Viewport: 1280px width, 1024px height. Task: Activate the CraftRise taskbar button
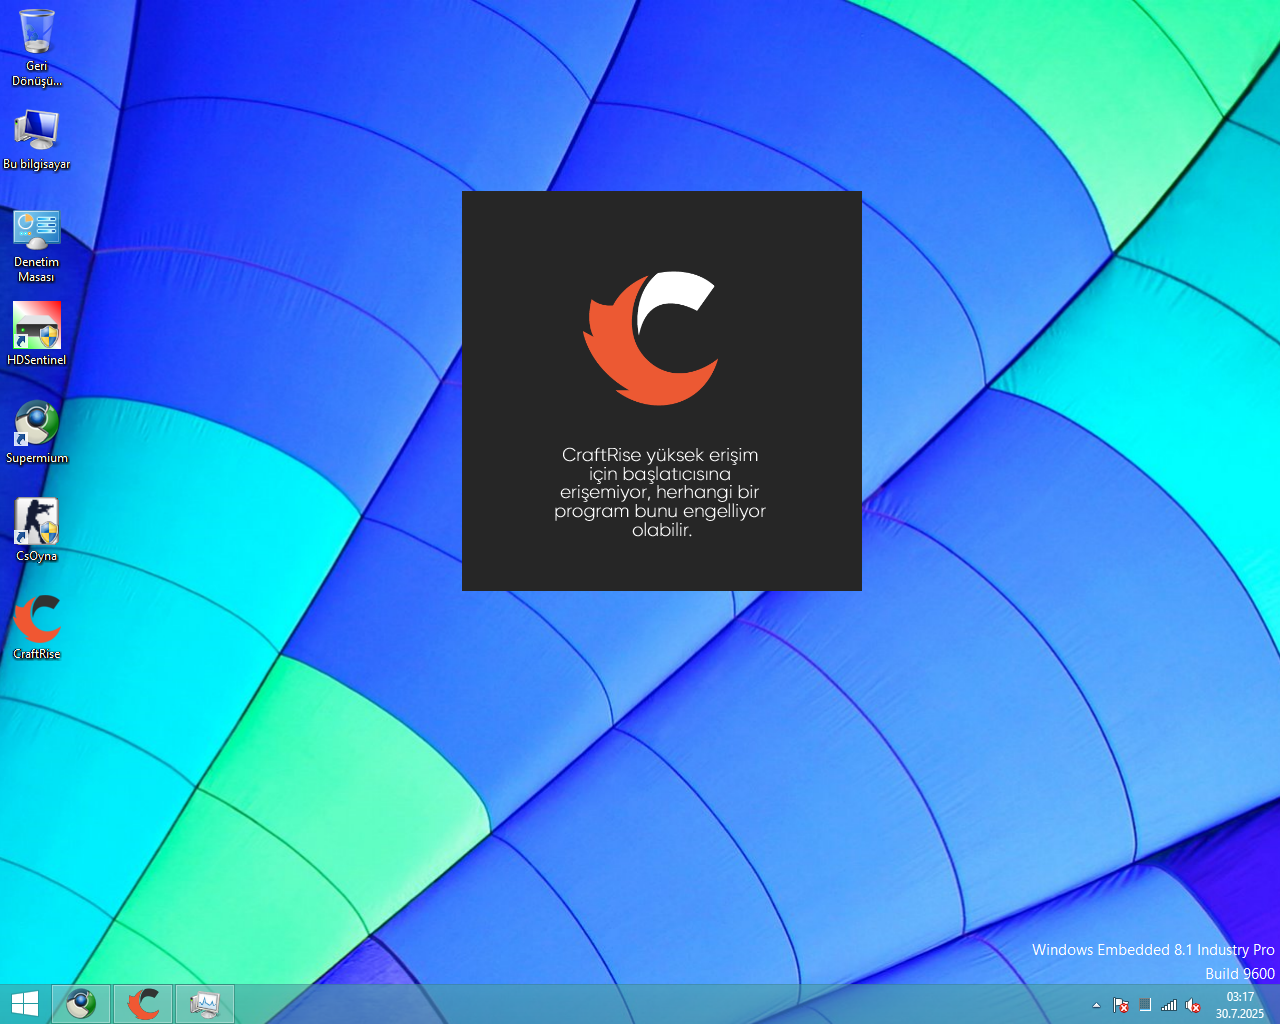pos(143,1004)
